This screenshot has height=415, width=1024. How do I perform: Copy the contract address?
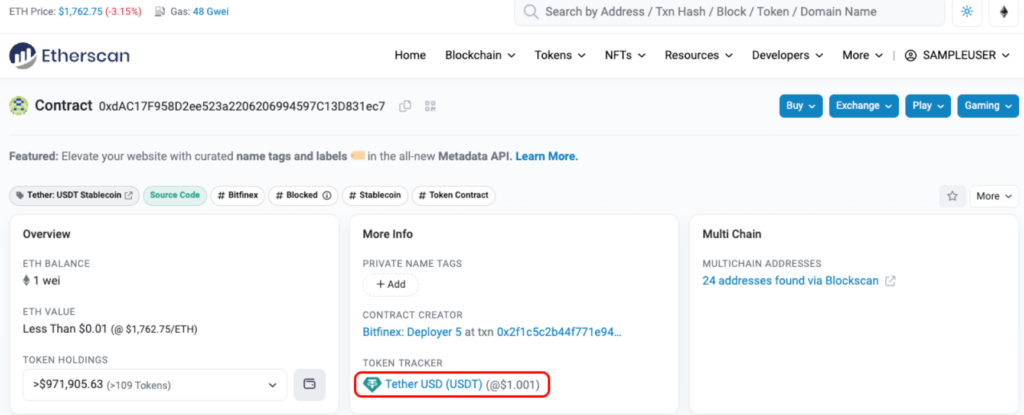click(x=405, y=106)
